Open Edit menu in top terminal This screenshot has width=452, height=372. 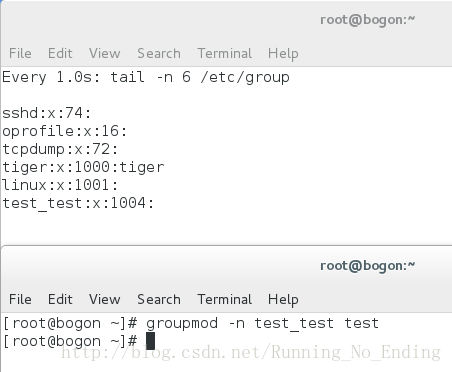[x=60, y=53]
